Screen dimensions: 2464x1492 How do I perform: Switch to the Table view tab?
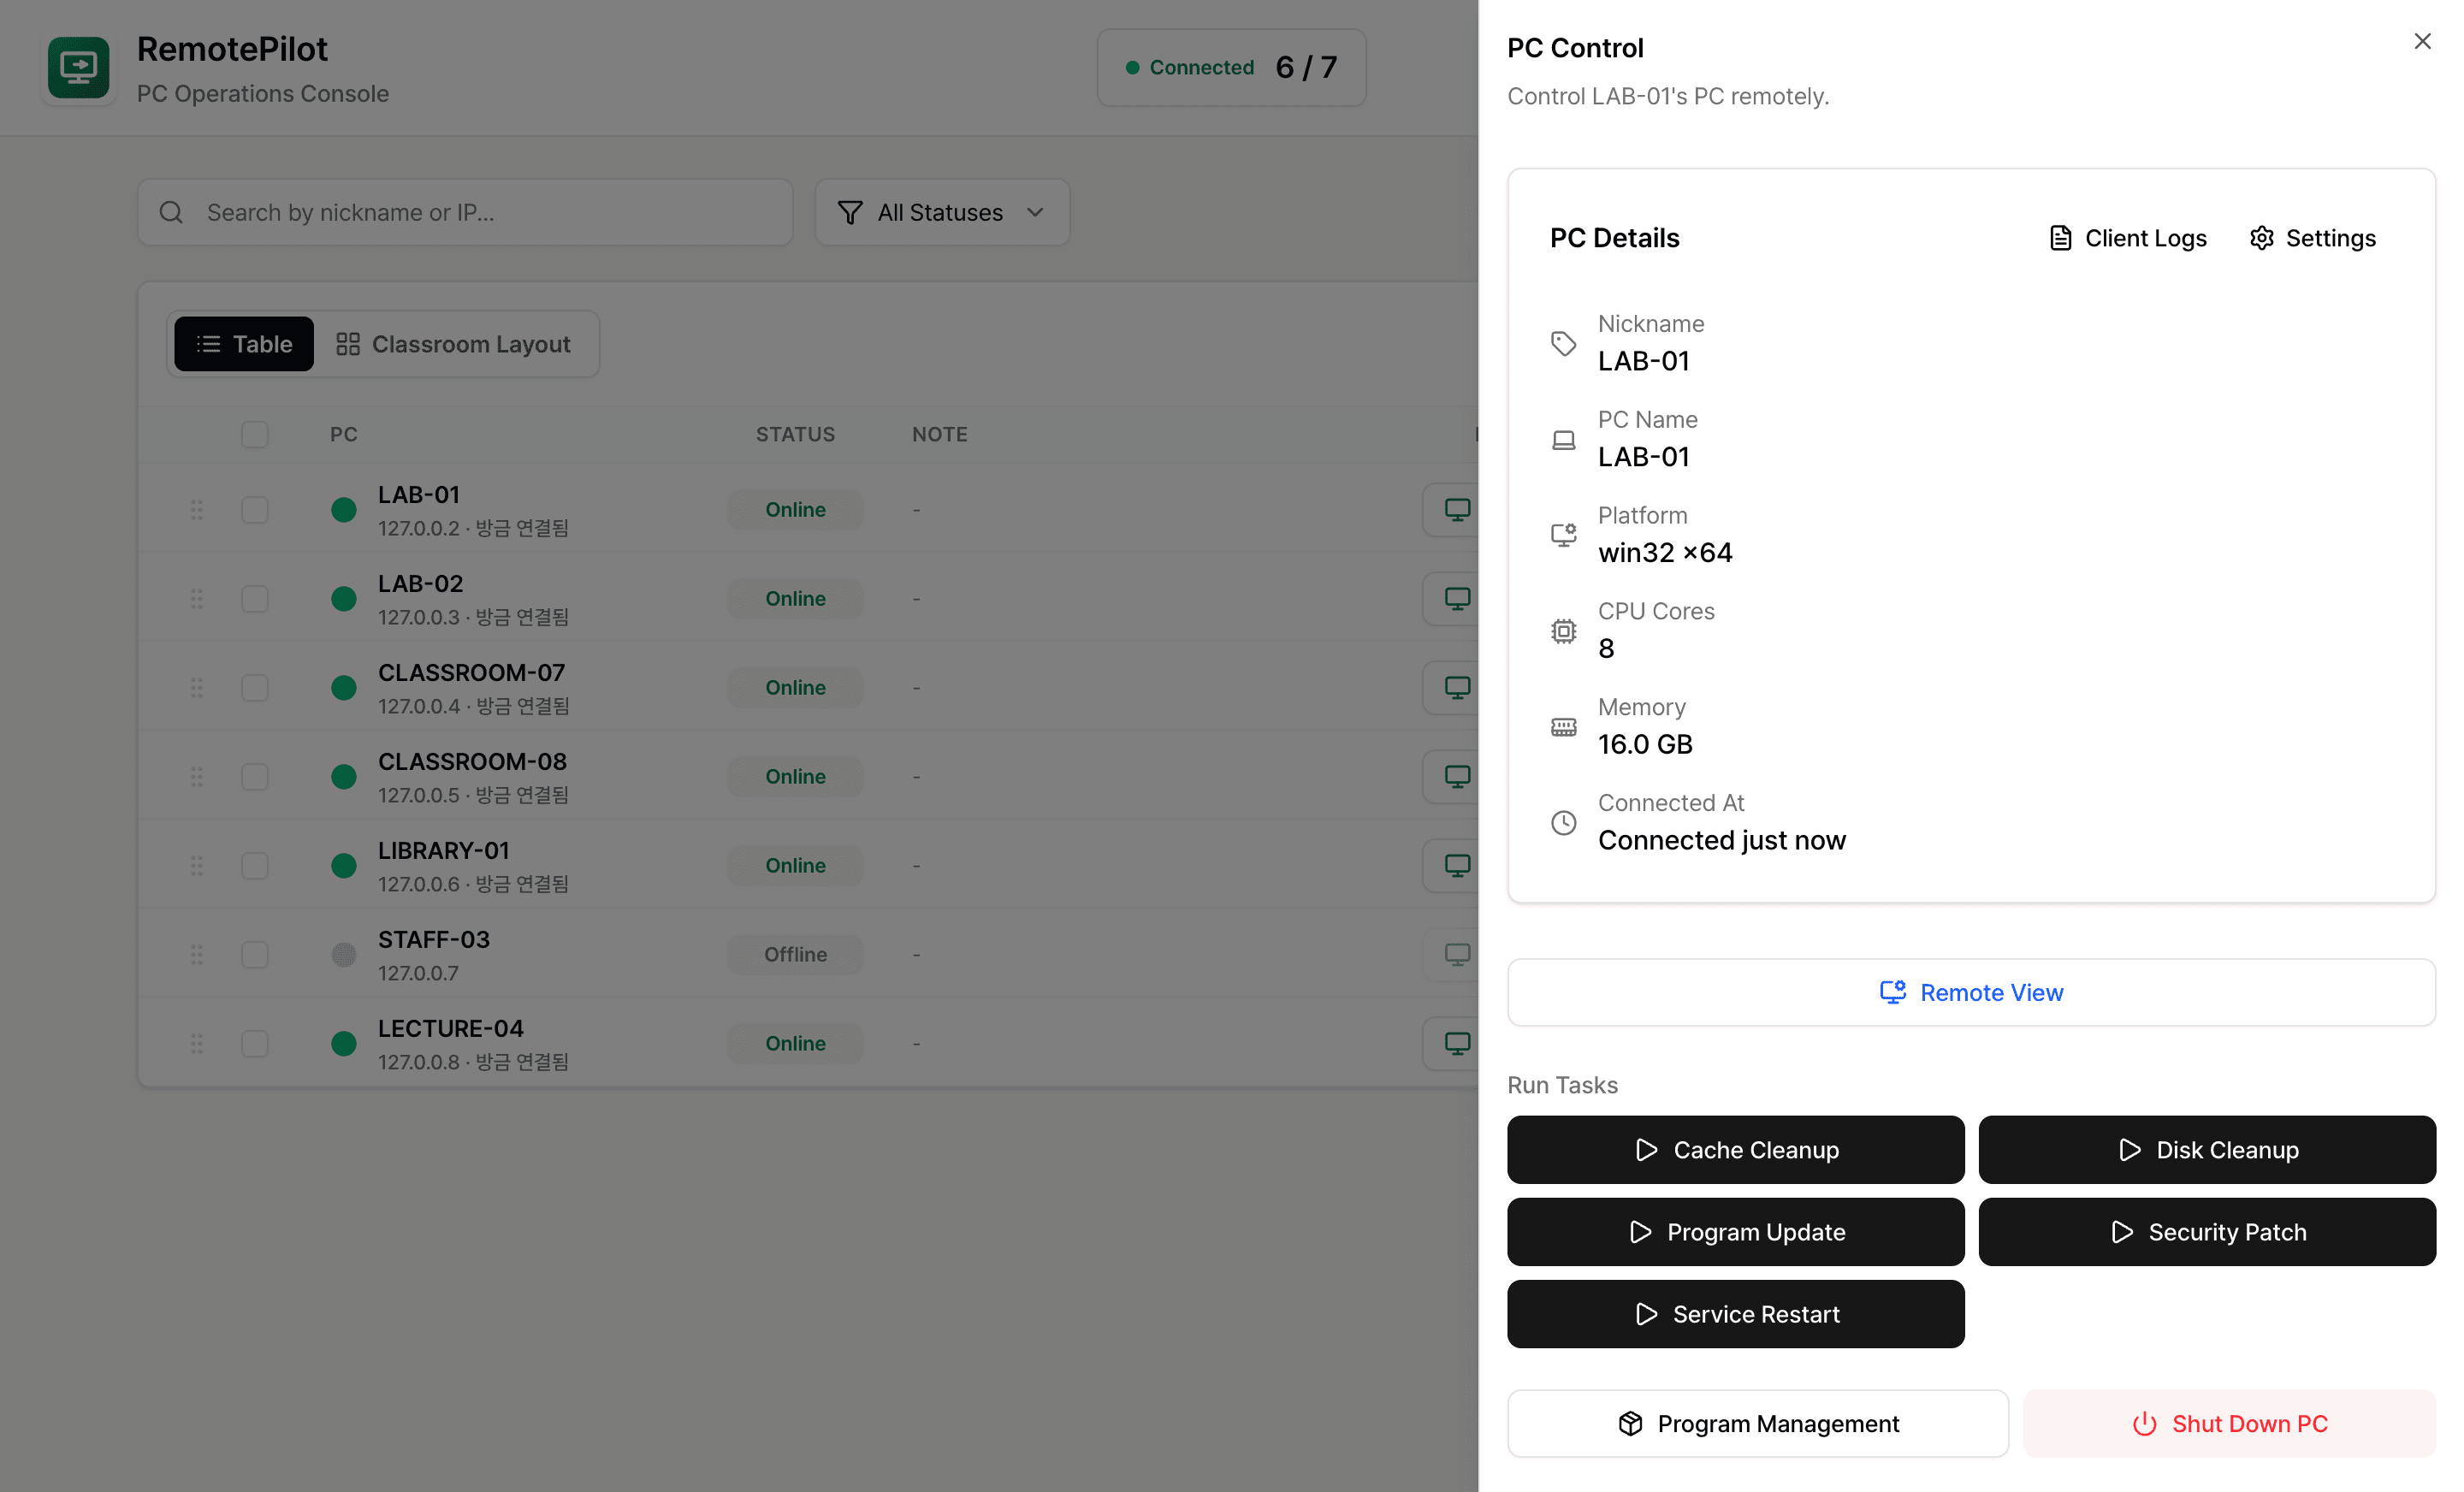(244, 344)
